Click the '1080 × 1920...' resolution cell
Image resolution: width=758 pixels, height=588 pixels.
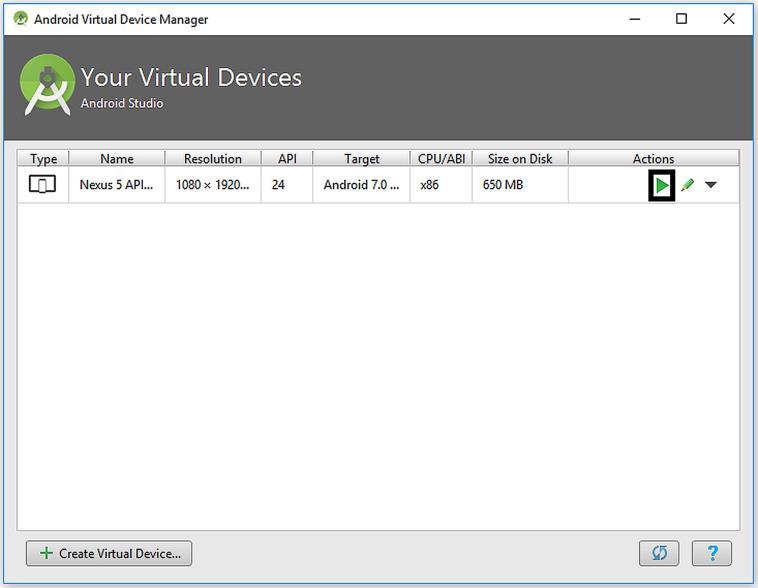click(213, 185)
